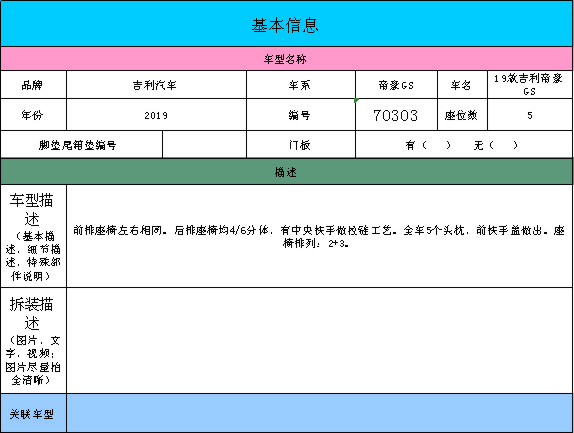The image size is (574, 433).
Task: Click the 品牌 label cell
Action: [33, 85]
